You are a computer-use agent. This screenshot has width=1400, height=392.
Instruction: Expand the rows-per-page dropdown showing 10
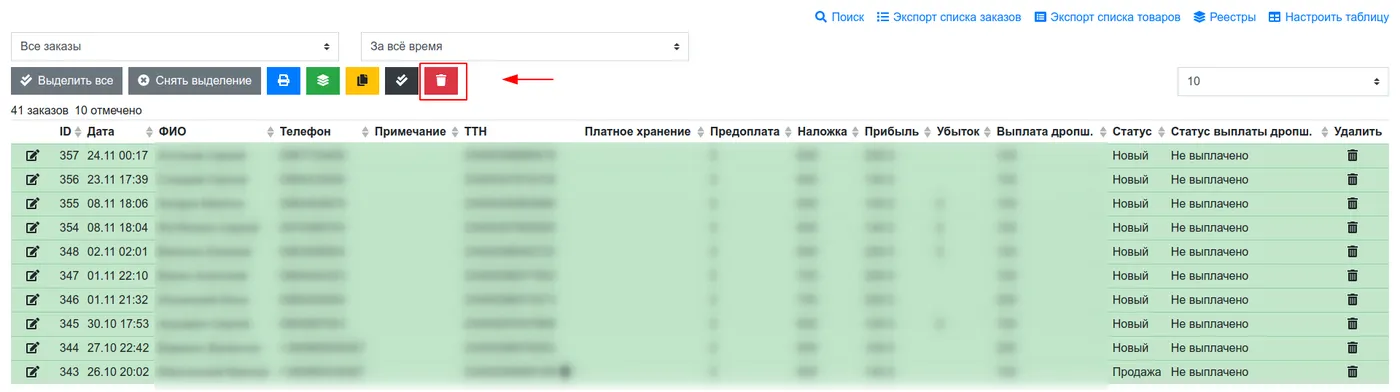[x=1283, y=82]
